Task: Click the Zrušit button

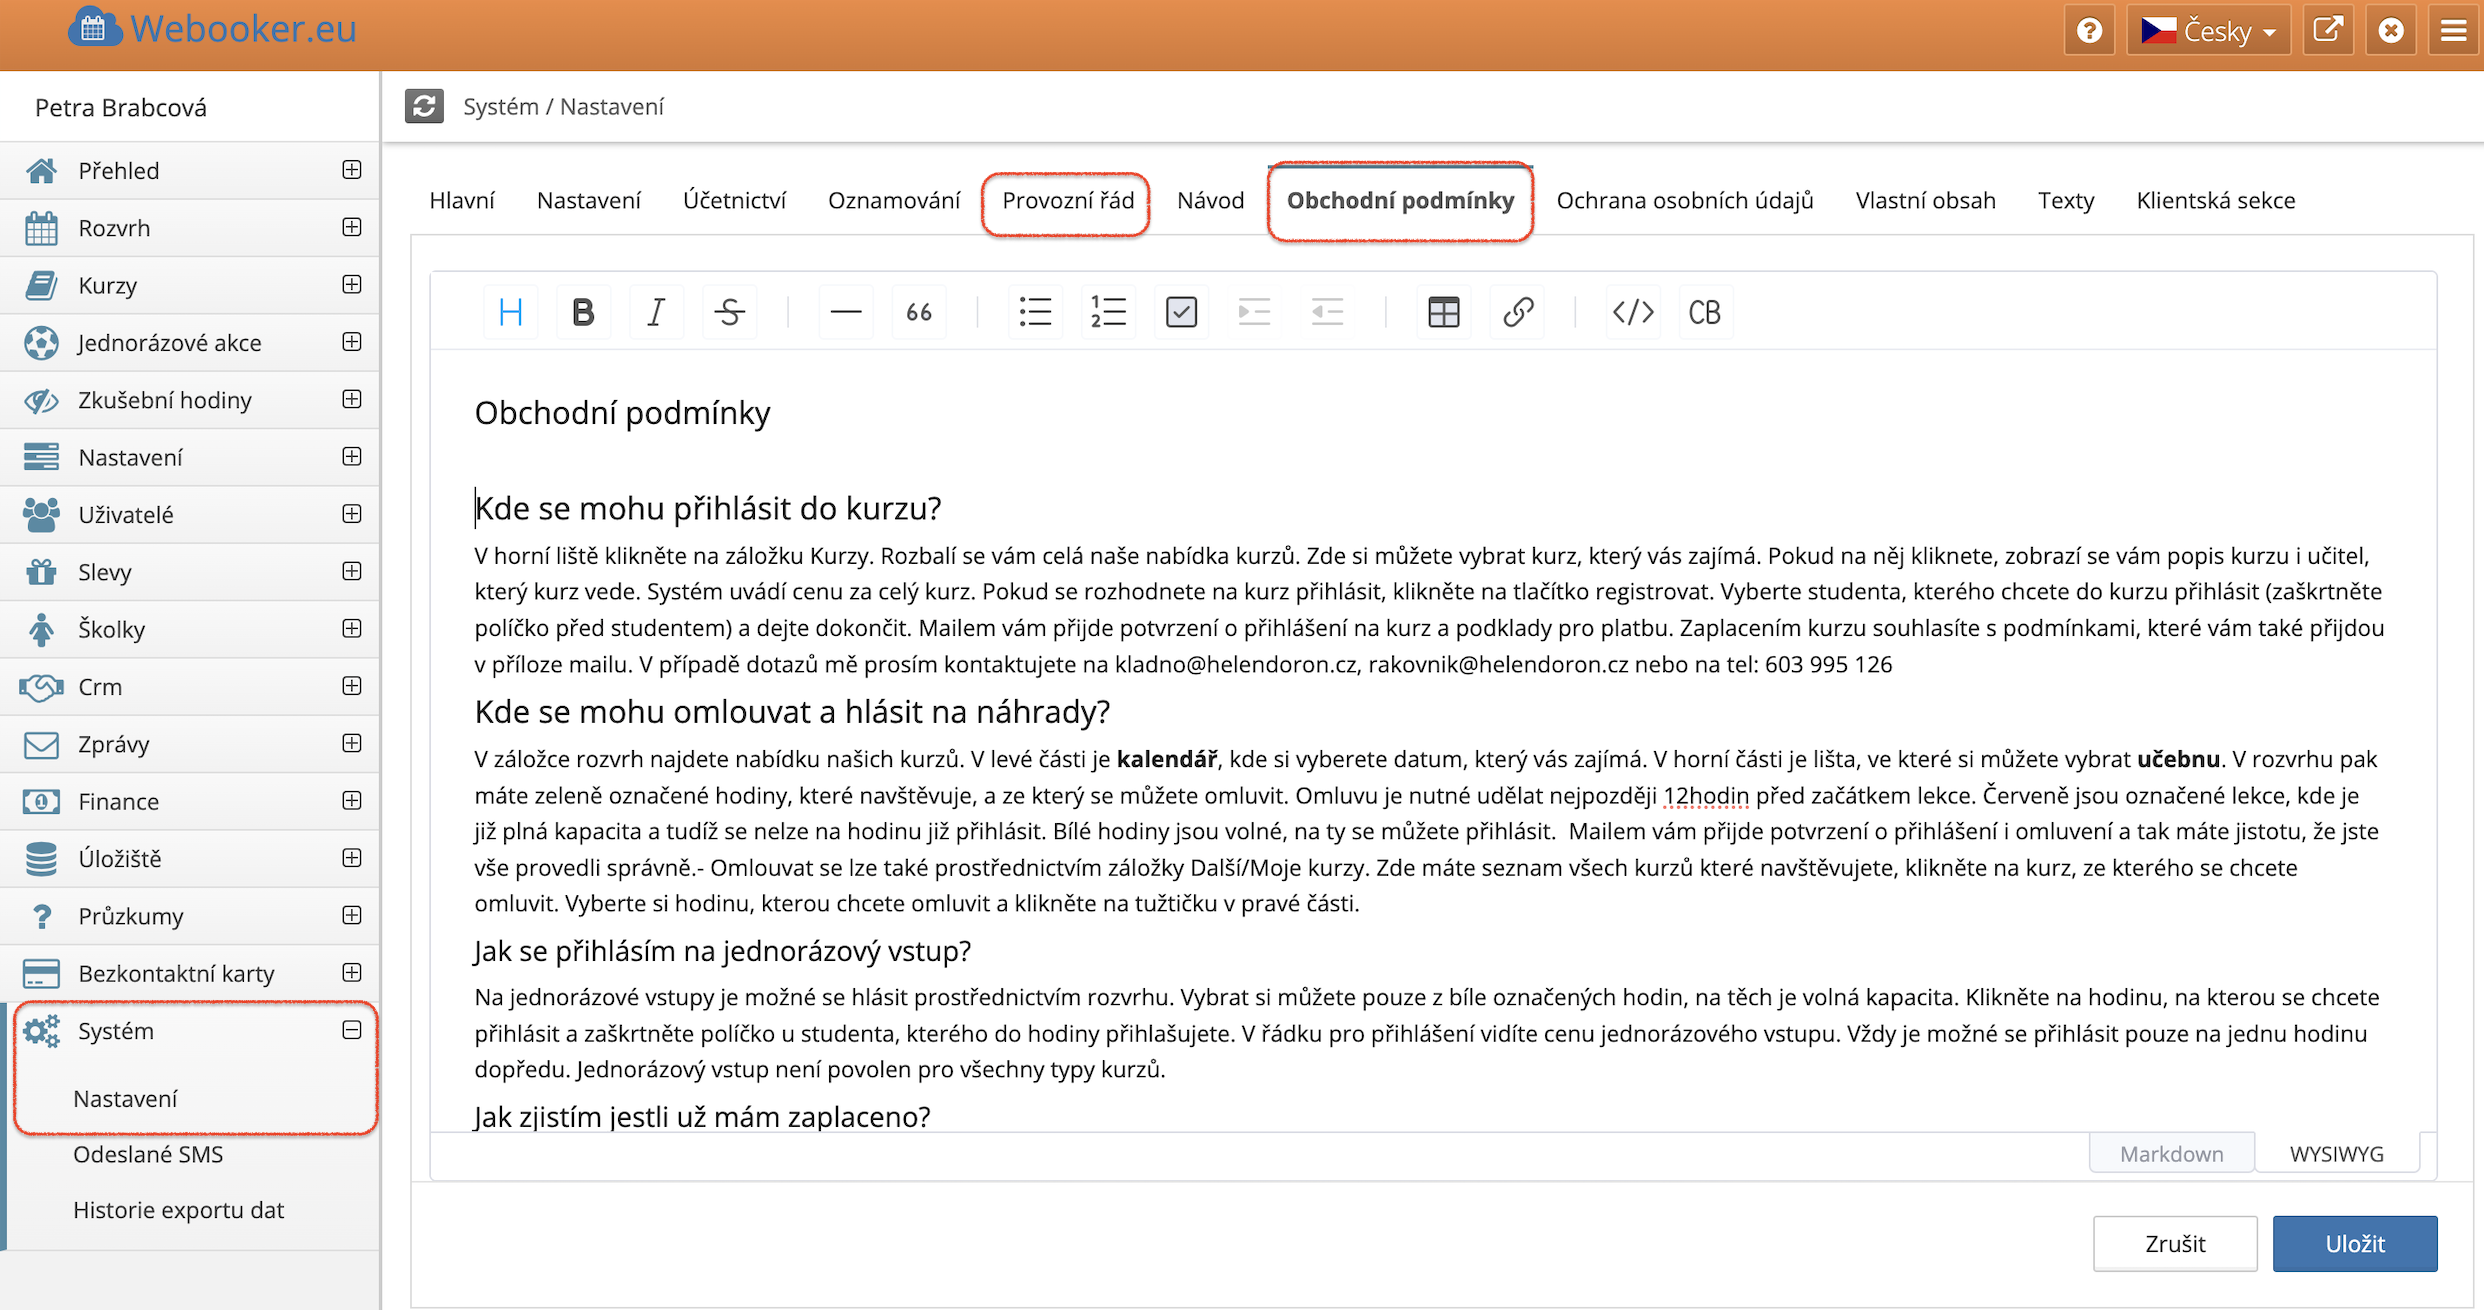Action: click(2174, 1243)
